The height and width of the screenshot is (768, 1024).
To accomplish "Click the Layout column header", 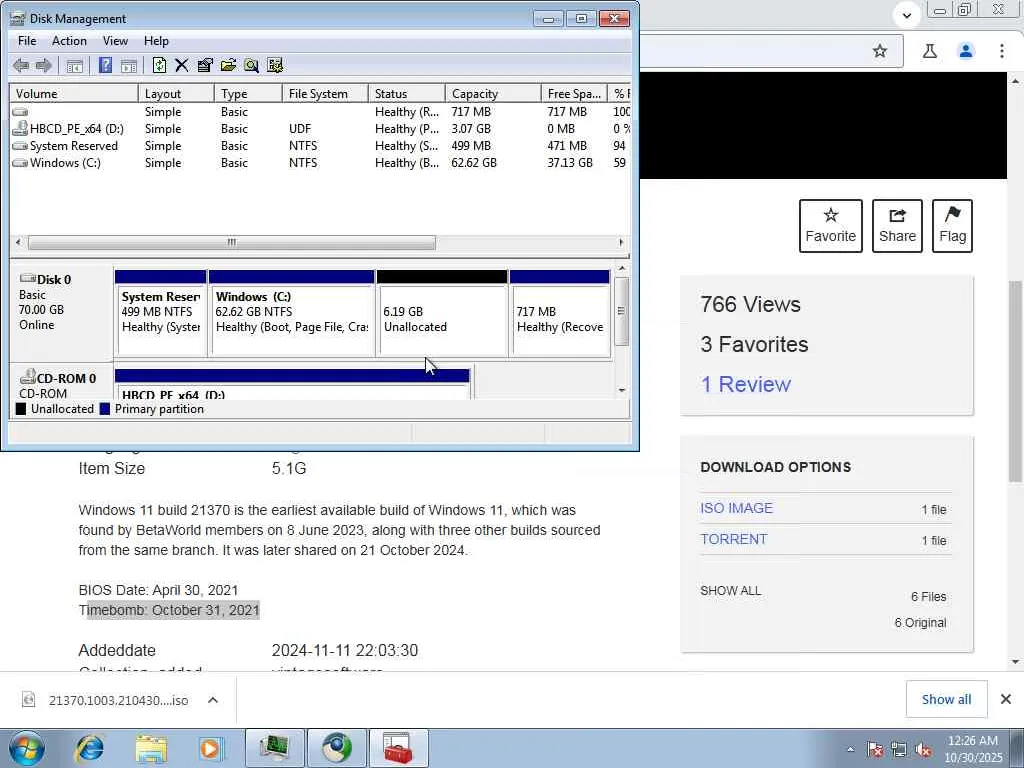I will pos(176,93).
